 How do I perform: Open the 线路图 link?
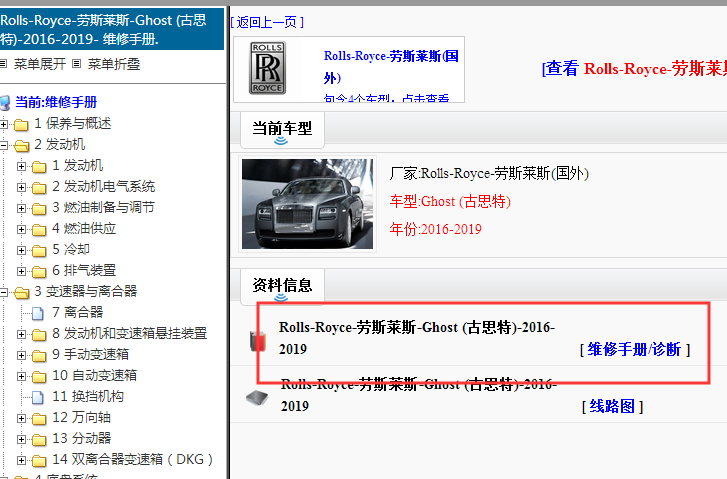pos(612,407)
